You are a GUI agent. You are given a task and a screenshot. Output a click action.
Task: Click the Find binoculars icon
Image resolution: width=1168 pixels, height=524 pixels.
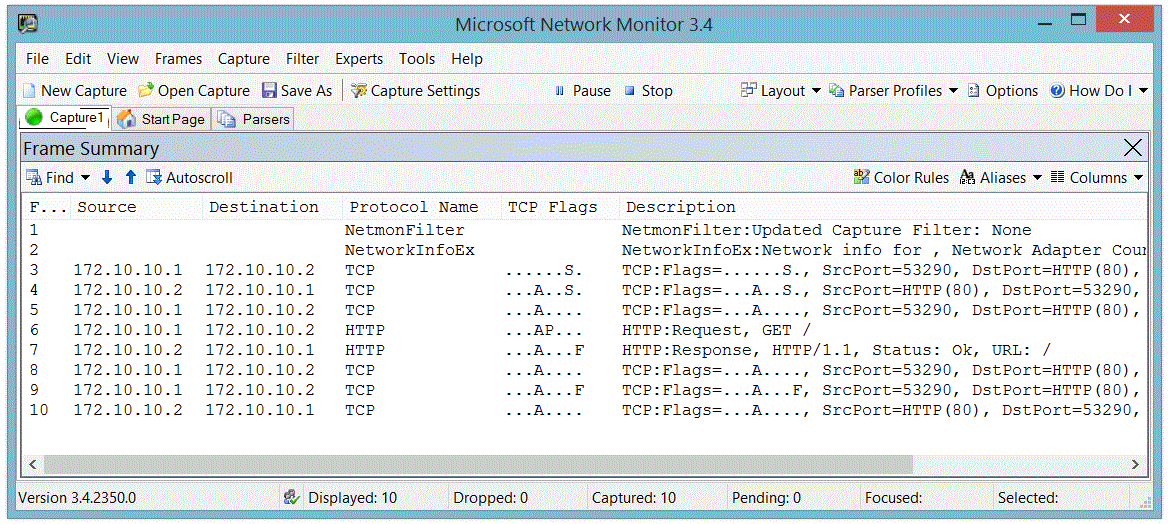coord(34,177)
